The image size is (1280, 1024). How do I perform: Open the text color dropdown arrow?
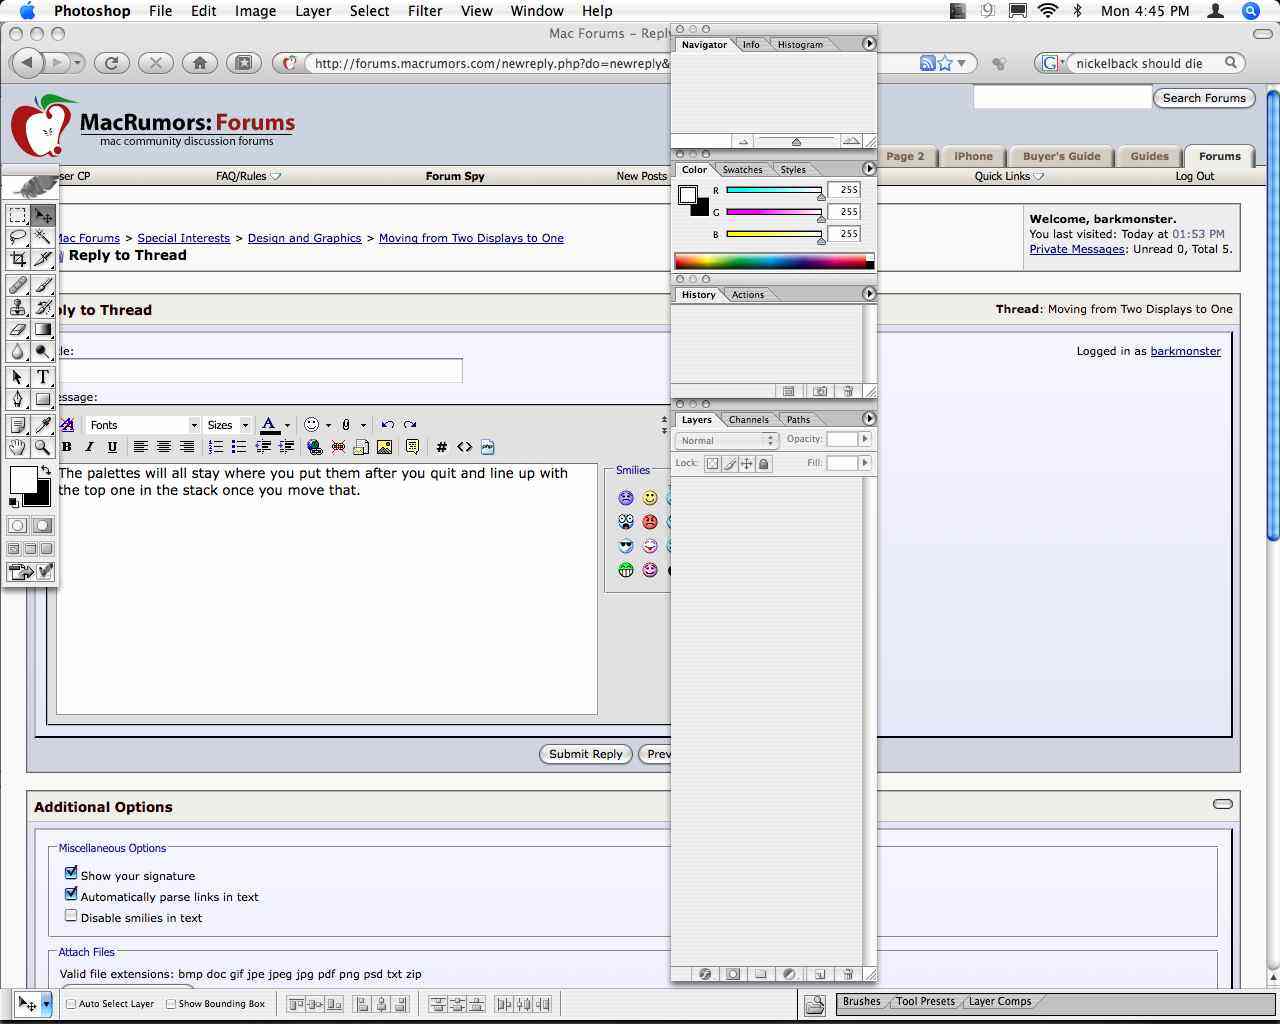pos(287,425)
